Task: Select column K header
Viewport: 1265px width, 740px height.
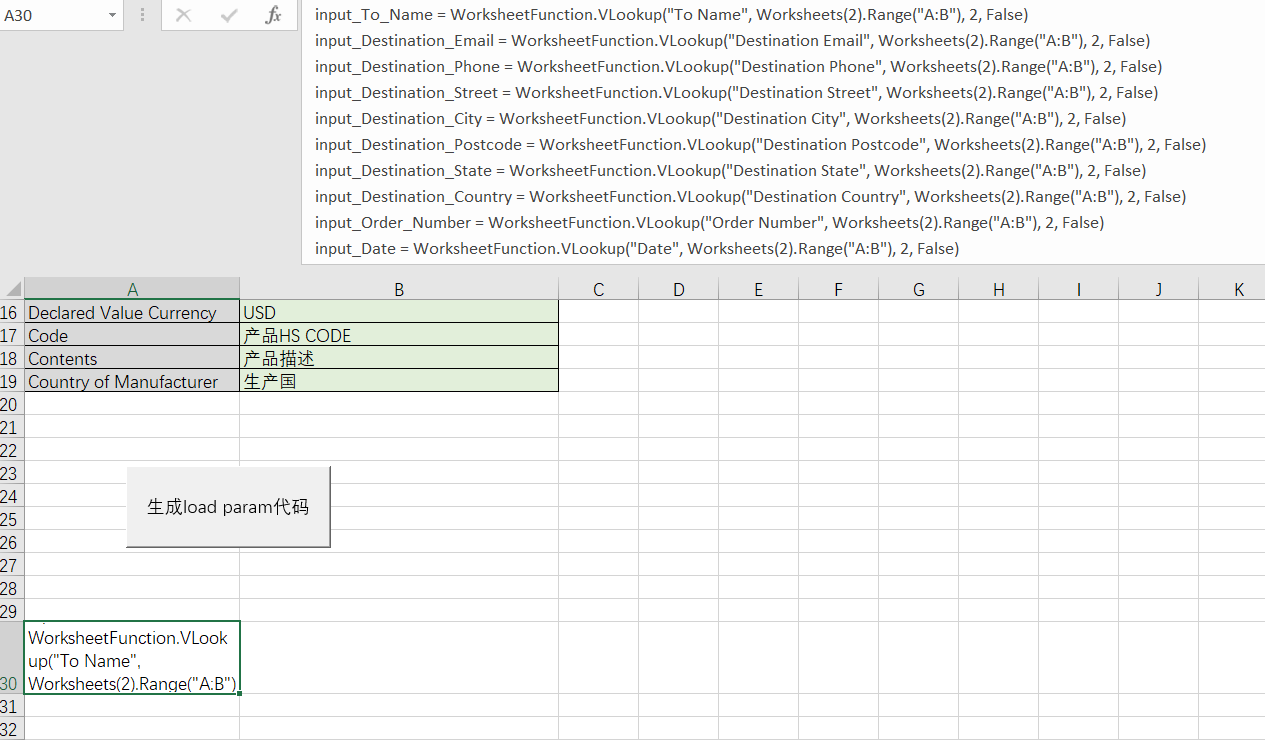Action: (x=1238, y=290)
